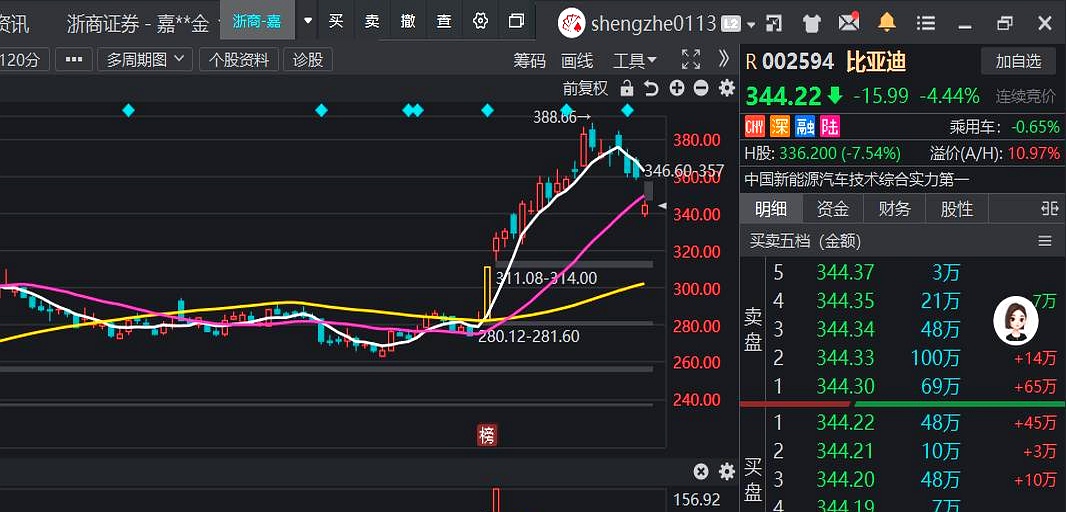Click the undo arrow above chart
Viewport: 1066px width, 512px height.
tap(651, 88)
